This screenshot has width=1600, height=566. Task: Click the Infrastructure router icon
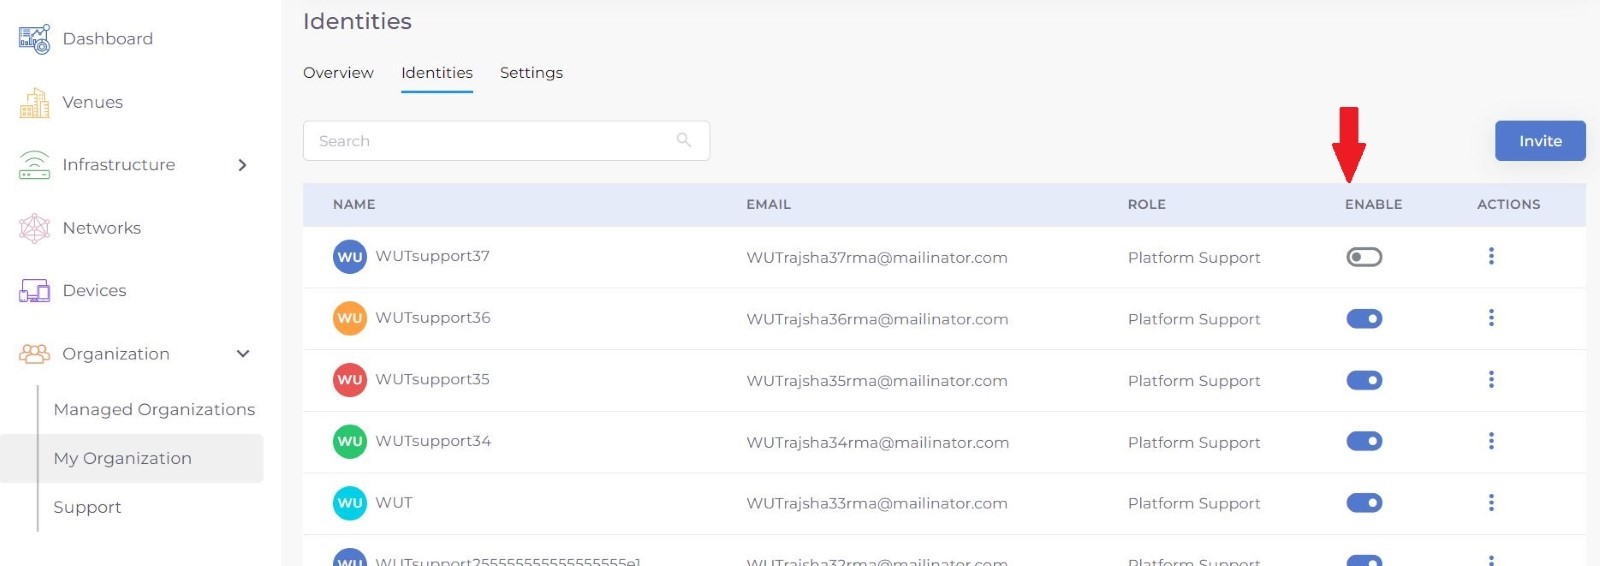(x=34, y=165)
